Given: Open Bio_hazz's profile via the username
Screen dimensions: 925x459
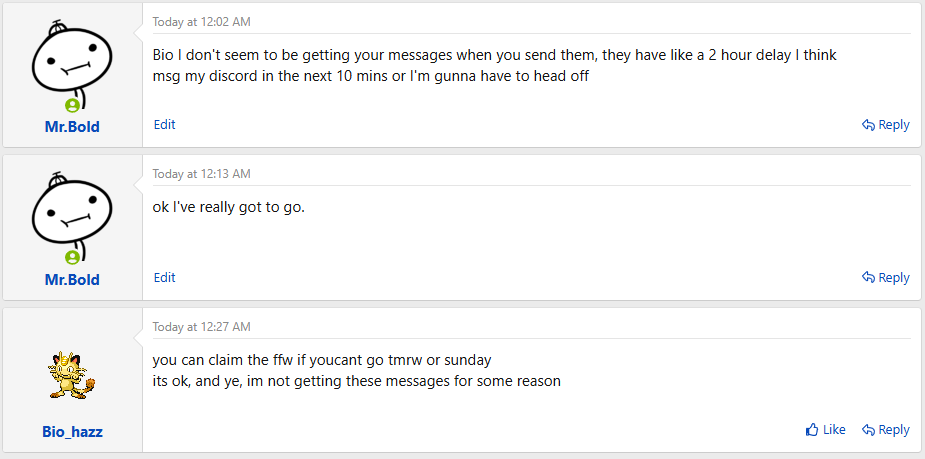Looking at the screenshot, I should [72, 433].
